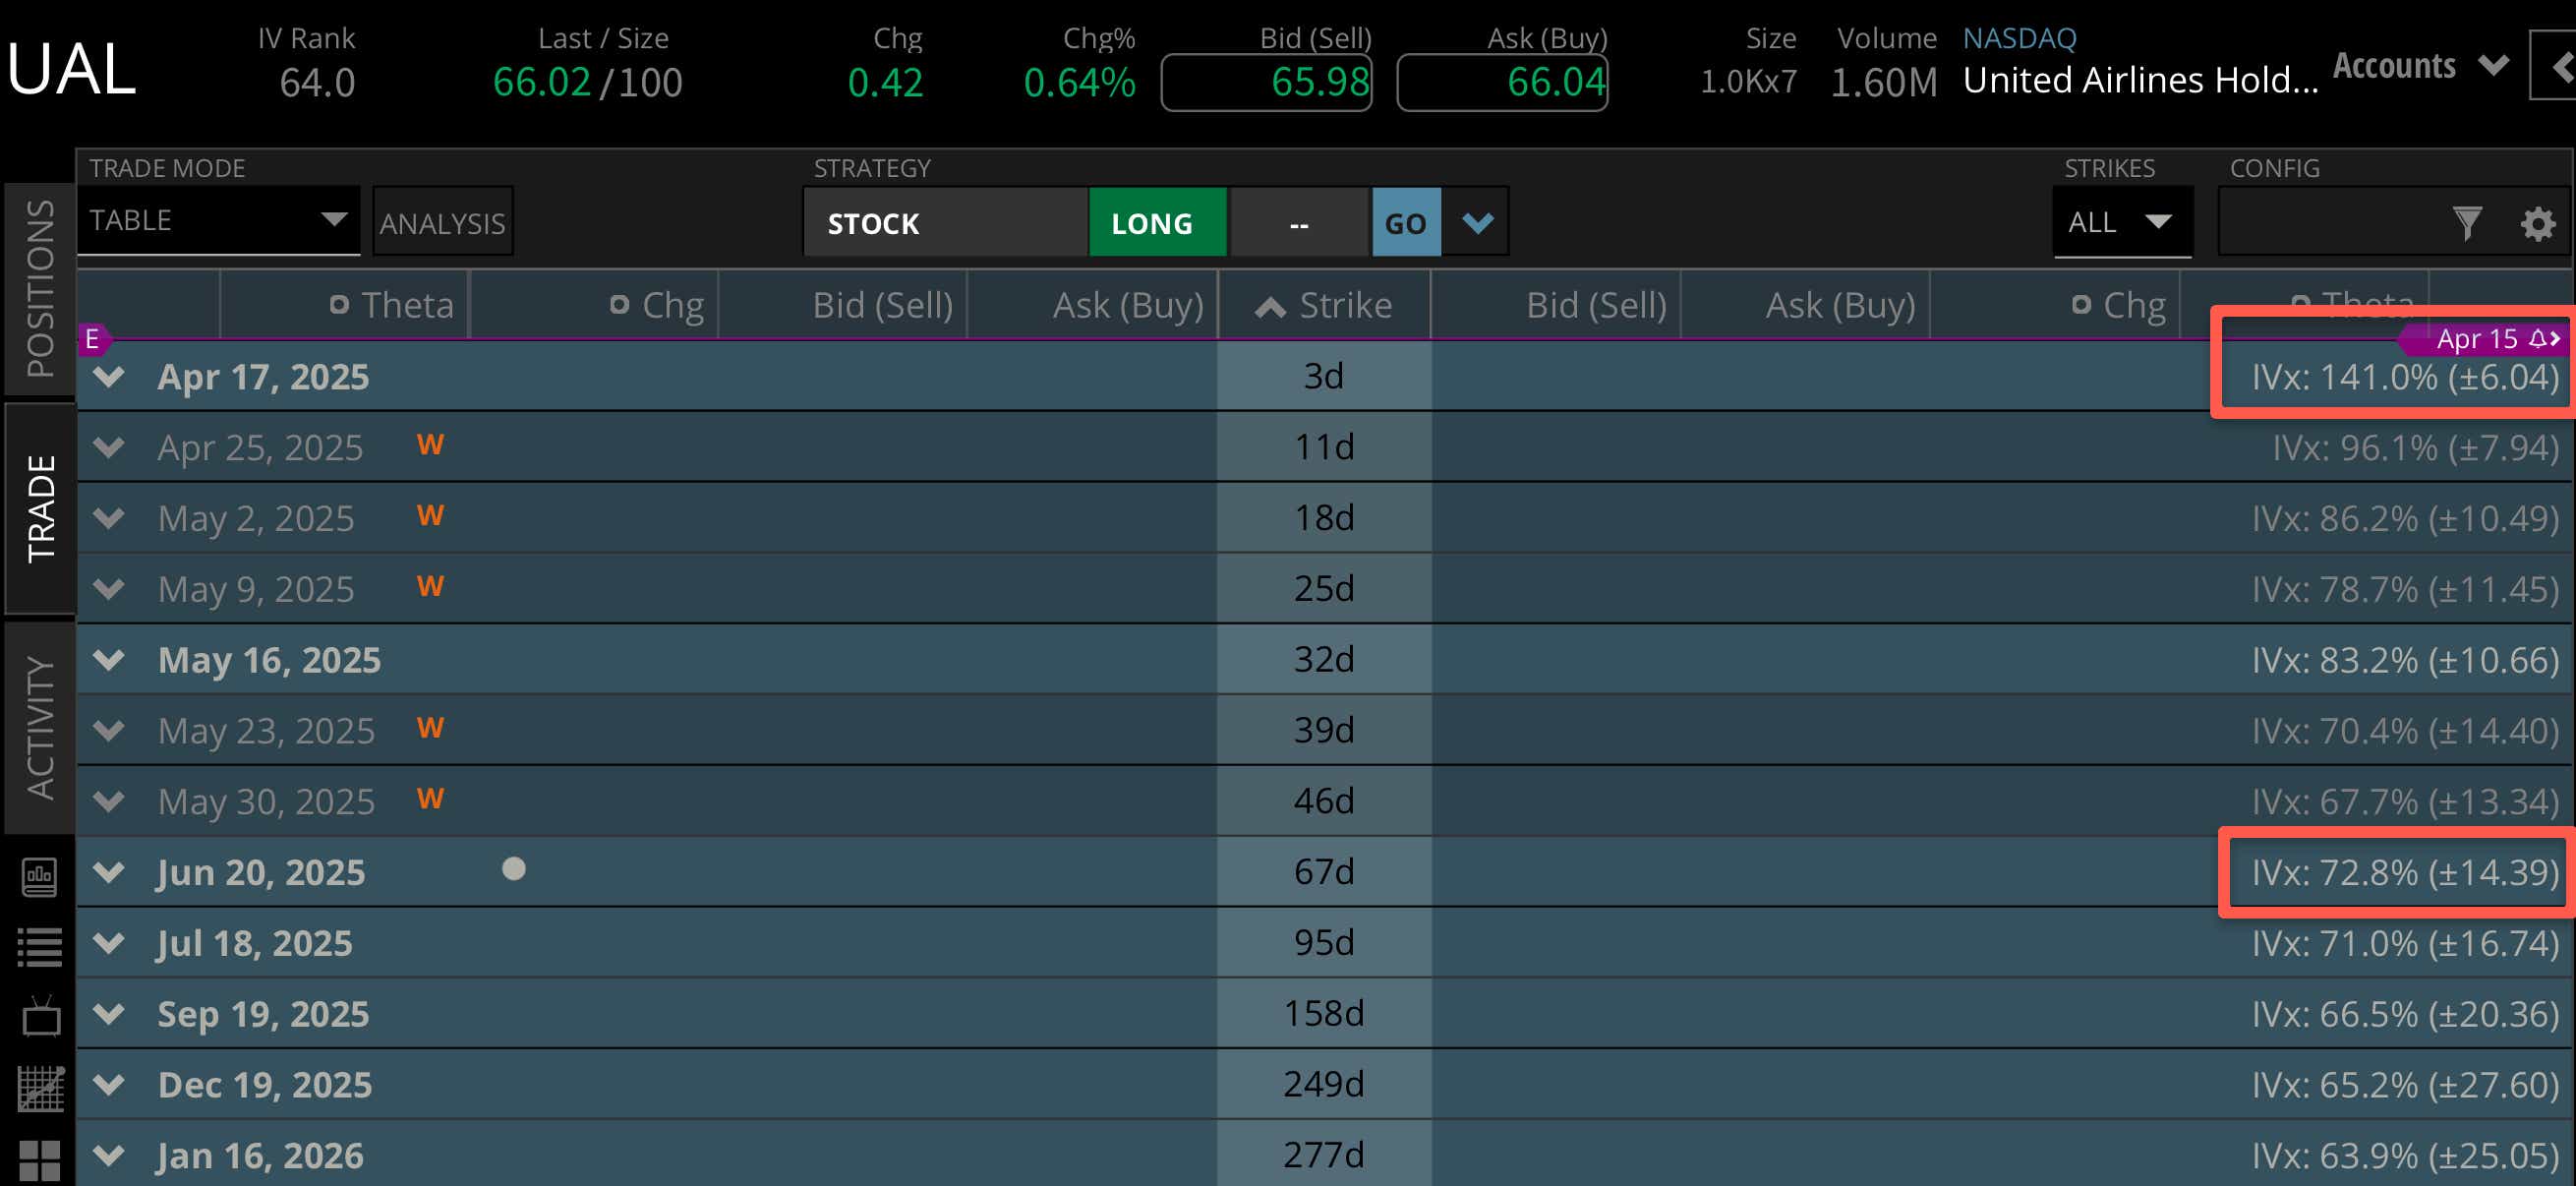Open the grid chart sidebar icon
Image resolution: width=2576 pixels, height=1186 pixels.
pos(39,1088)
